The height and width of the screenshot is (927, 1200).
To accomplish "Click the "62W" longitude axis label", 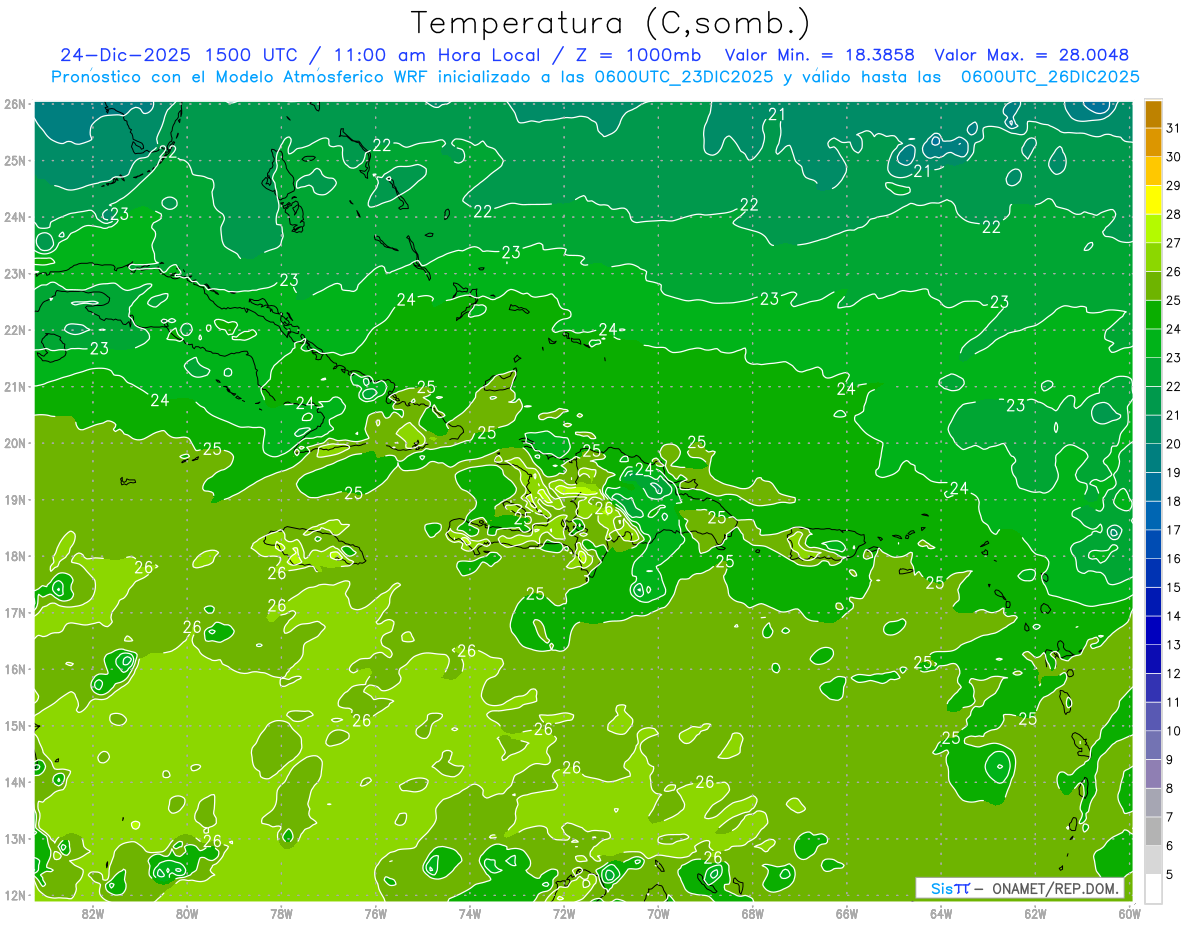I will [1035, 913].
